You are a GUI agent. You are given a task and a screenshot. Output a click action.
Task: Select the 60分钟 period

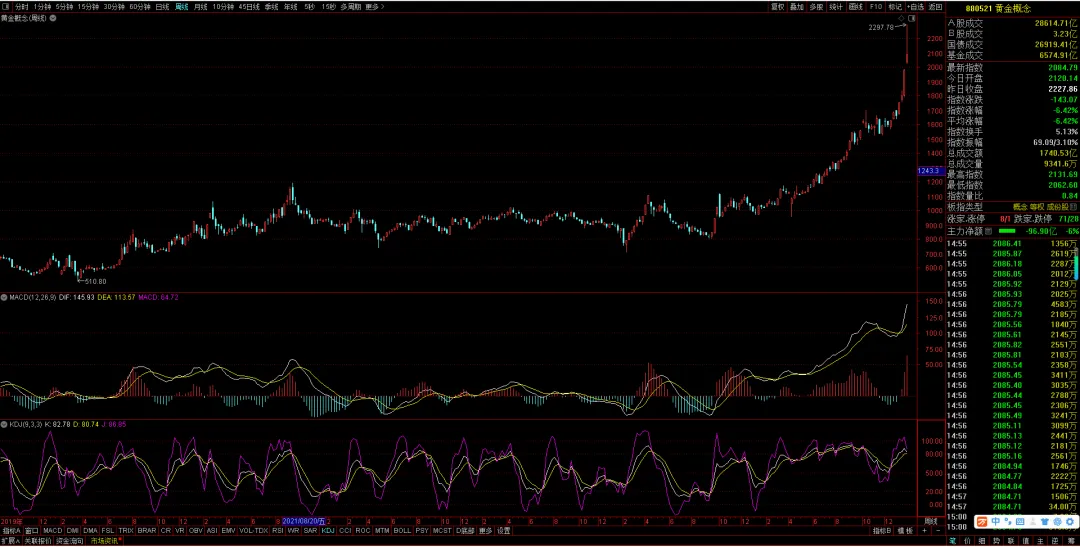[x=140, y=6]
